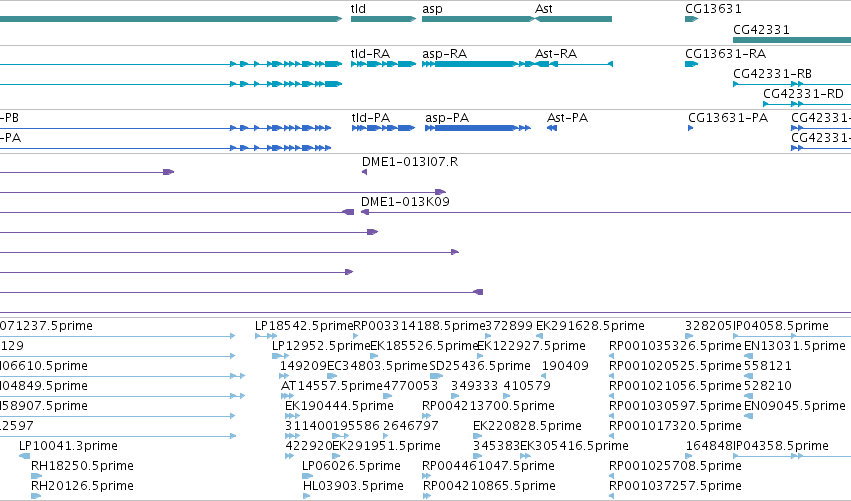The image size is (851, 501).
Task: Select the EK291628.5prime EST label
Action: point(590,326)
